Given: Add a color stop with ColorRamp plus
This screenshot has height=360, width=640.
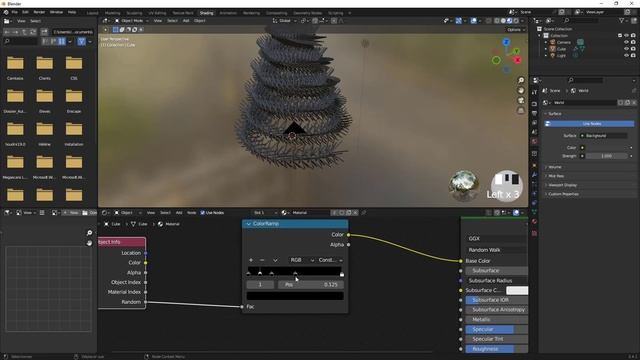Looking at the screenshot, I should coord(251,260).
